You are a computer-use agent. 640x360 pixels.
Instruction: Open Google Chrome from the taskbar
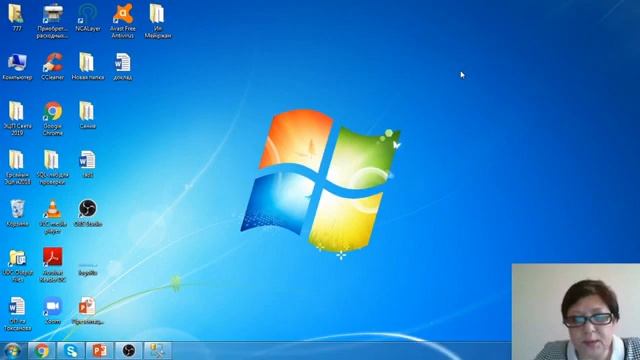coord(42,351)
